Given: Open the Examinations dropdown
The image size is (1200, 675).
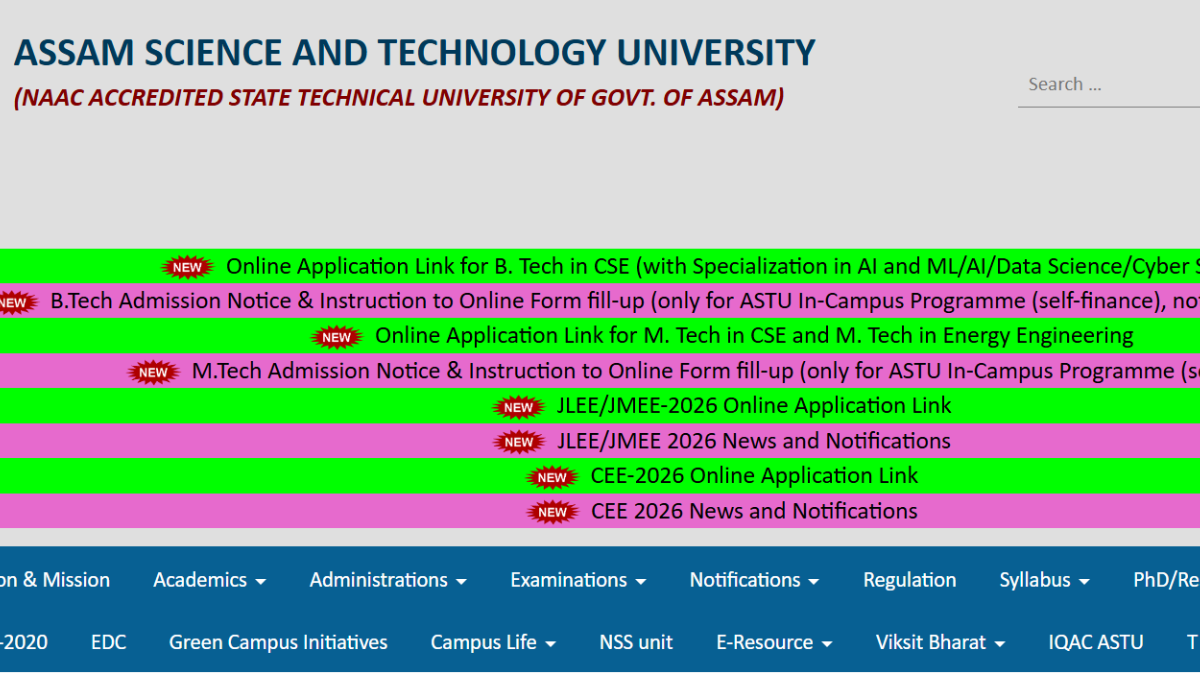Looking at the screenshot, I should (578, 580).
